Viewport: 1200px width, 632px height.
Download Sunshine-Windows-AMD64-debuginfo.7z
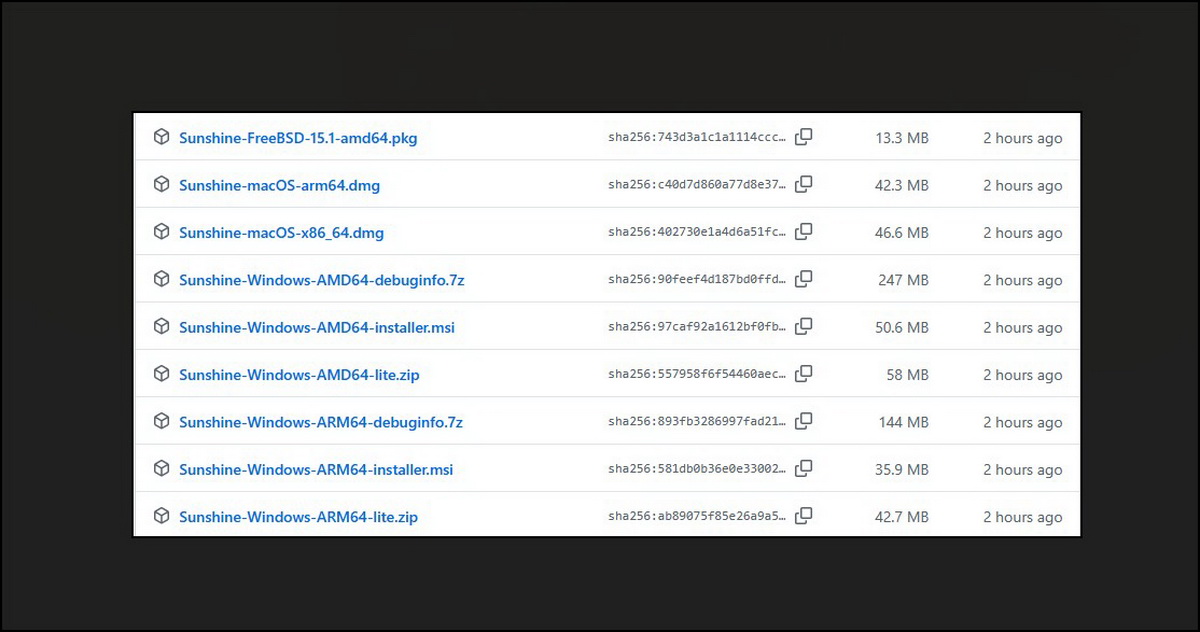click(x=322, y=280)
